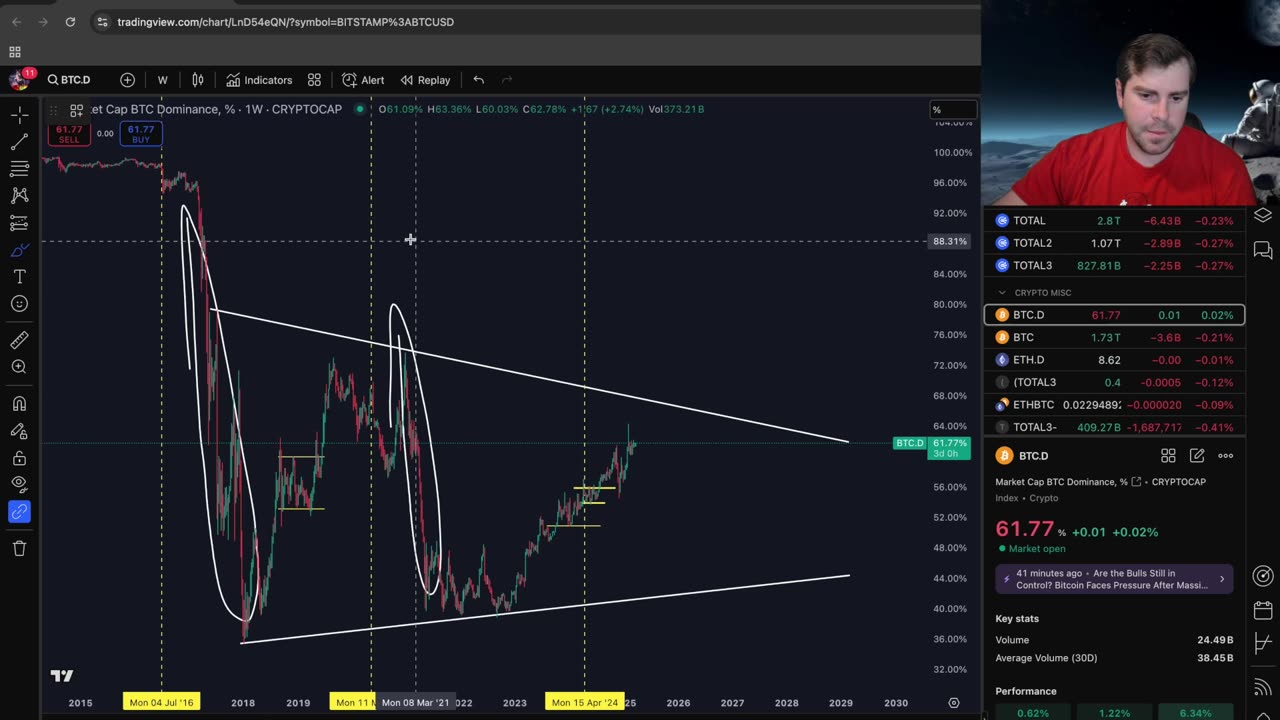
Task: Select the BTC.D watchlist row
Action: click(1115, 315)
